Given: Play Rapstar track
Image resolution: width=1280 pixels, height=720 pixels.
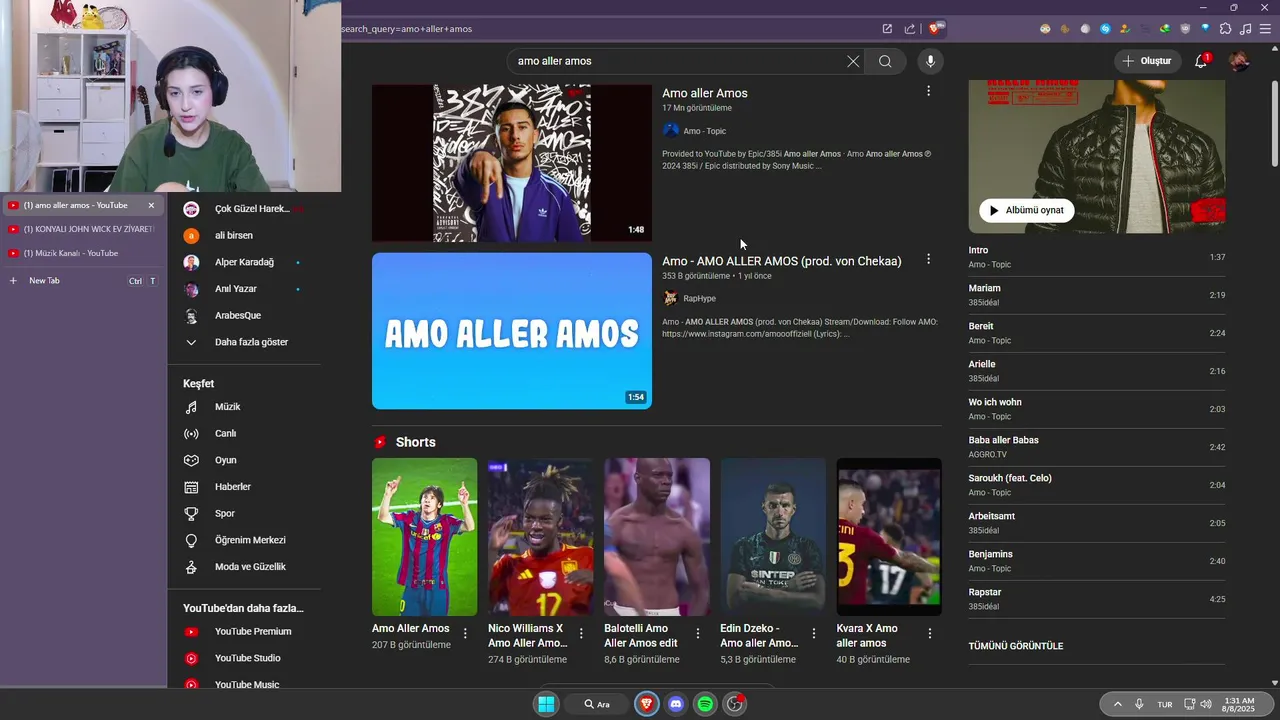Looking at the screenshot, I should tap(1096, 599).
